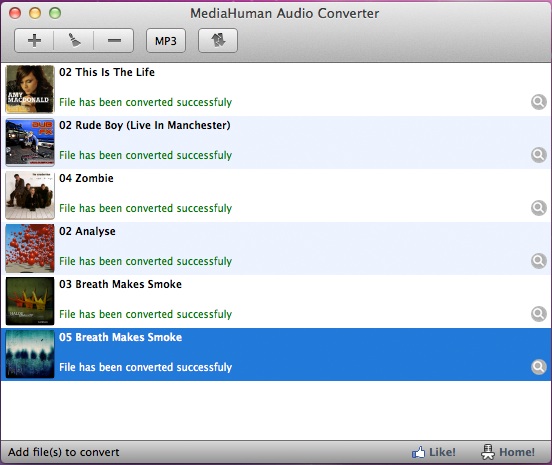Select the track title 04 Zombie

click(x=86, y=178)
